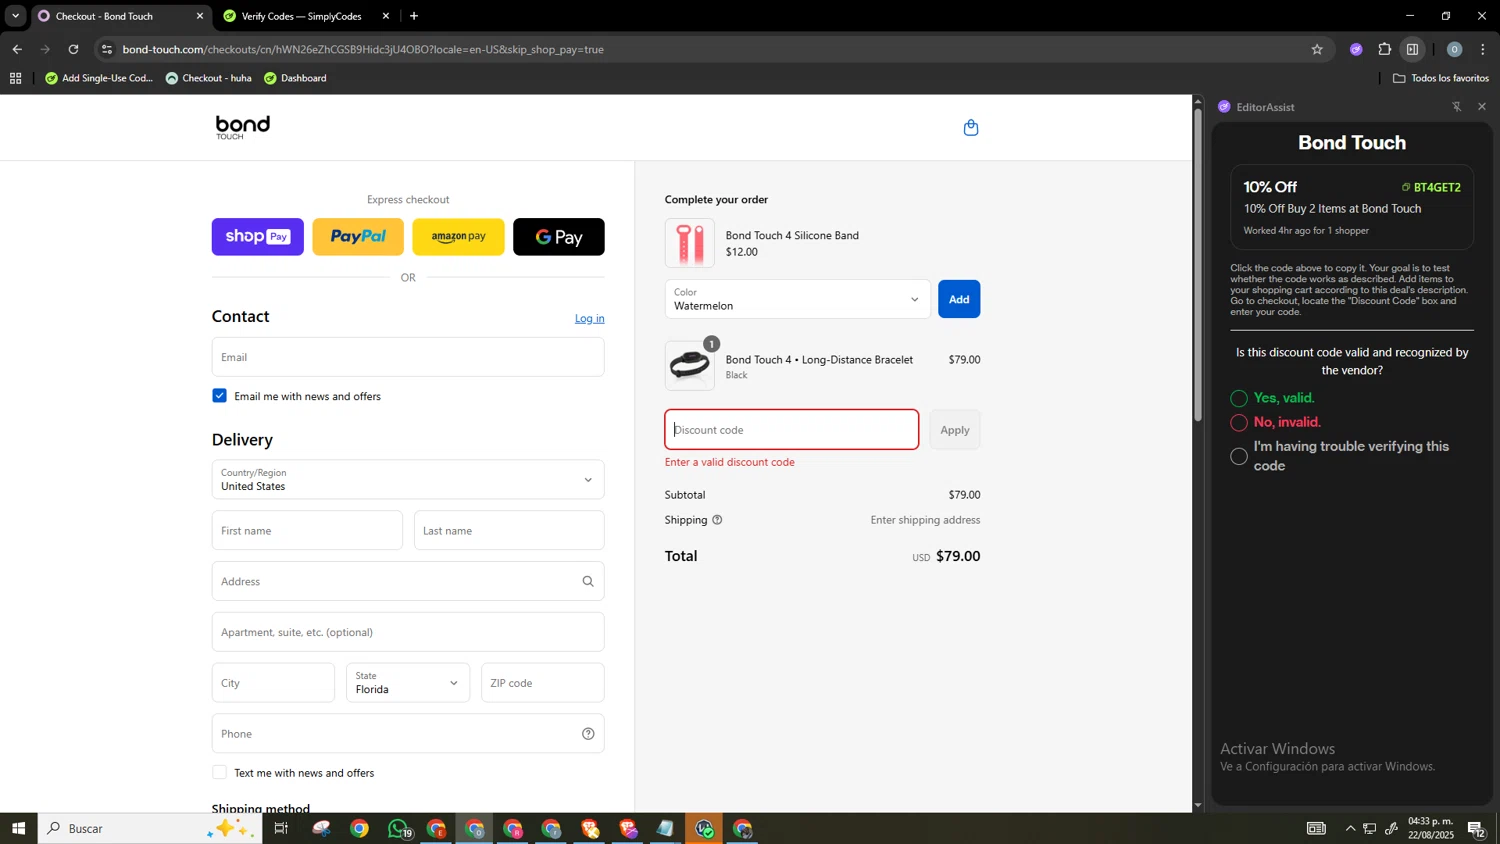The image size is (1500, 844).
Task: Reload the checkout page
Action: click(73, 49)
